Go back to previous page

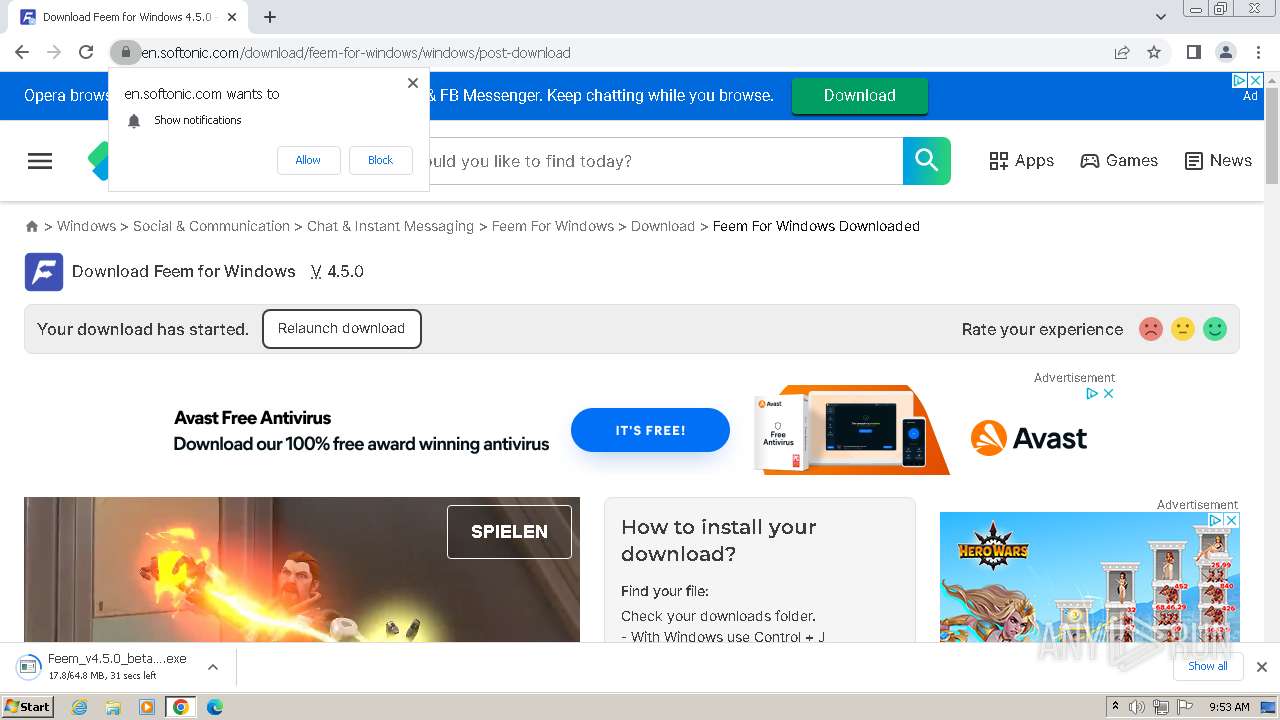click(x=22, y=52)
